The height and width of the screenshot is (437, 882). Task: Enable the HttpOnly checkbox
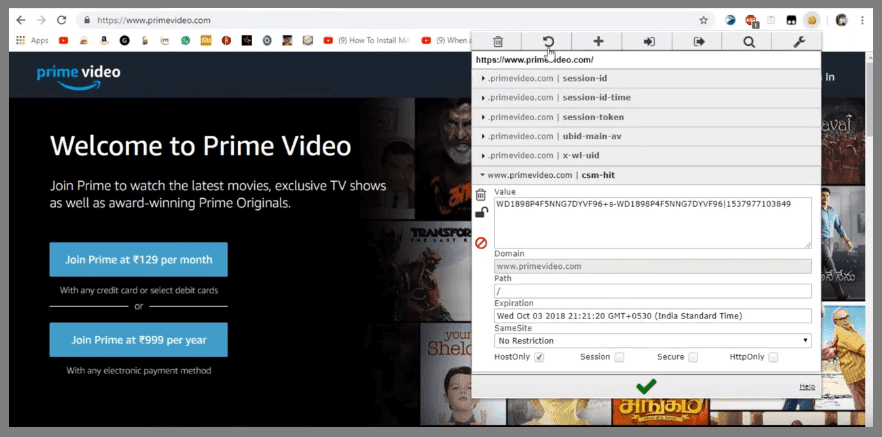(773, 357)
